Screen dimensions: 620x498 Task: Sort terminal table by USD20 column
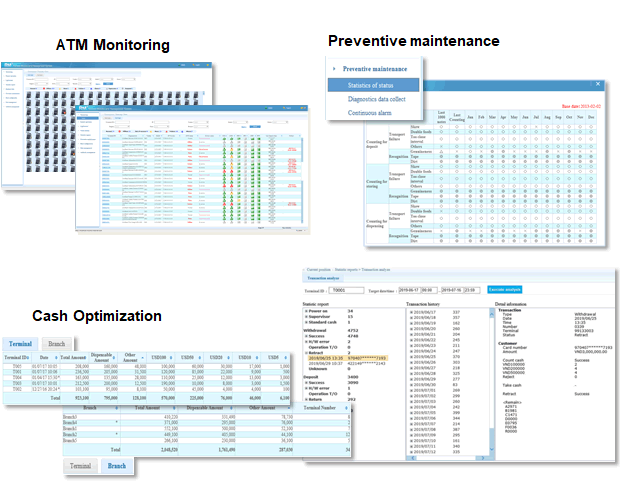click(229, 358)
